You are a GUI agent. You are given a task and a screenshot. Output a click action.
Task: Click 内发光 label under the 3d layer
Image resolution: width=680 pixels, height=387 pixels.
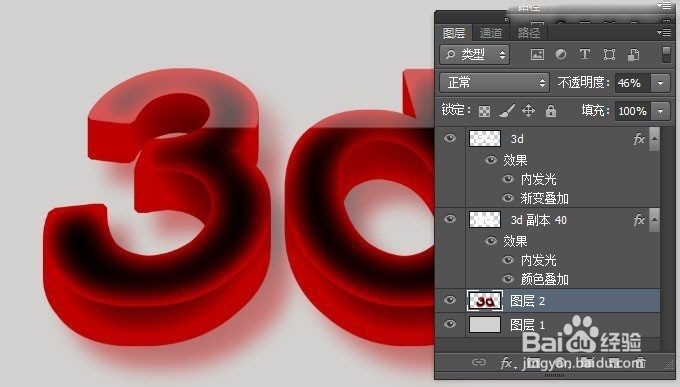[539, 179]
